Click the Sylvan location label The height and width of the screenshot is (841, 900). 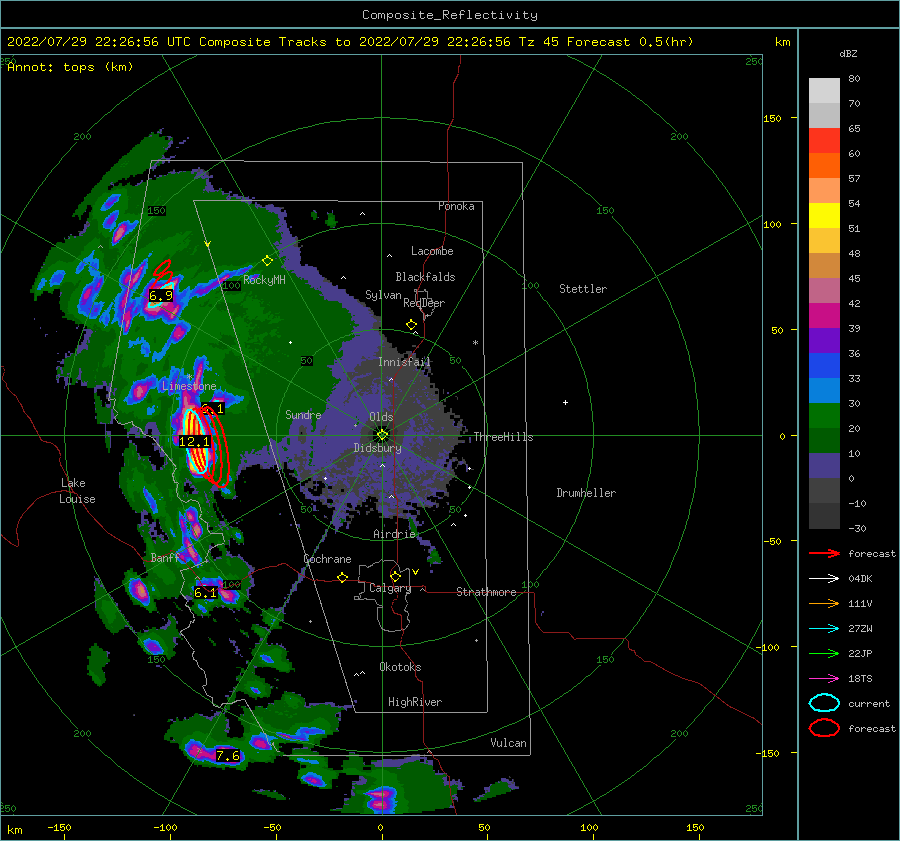[x=383, y=294]
